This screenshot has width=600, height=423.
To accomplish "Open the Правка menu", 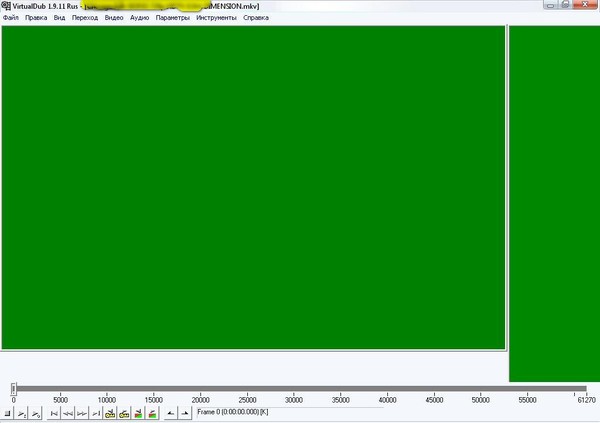I will pyautogui.click(x=36, y=18).
